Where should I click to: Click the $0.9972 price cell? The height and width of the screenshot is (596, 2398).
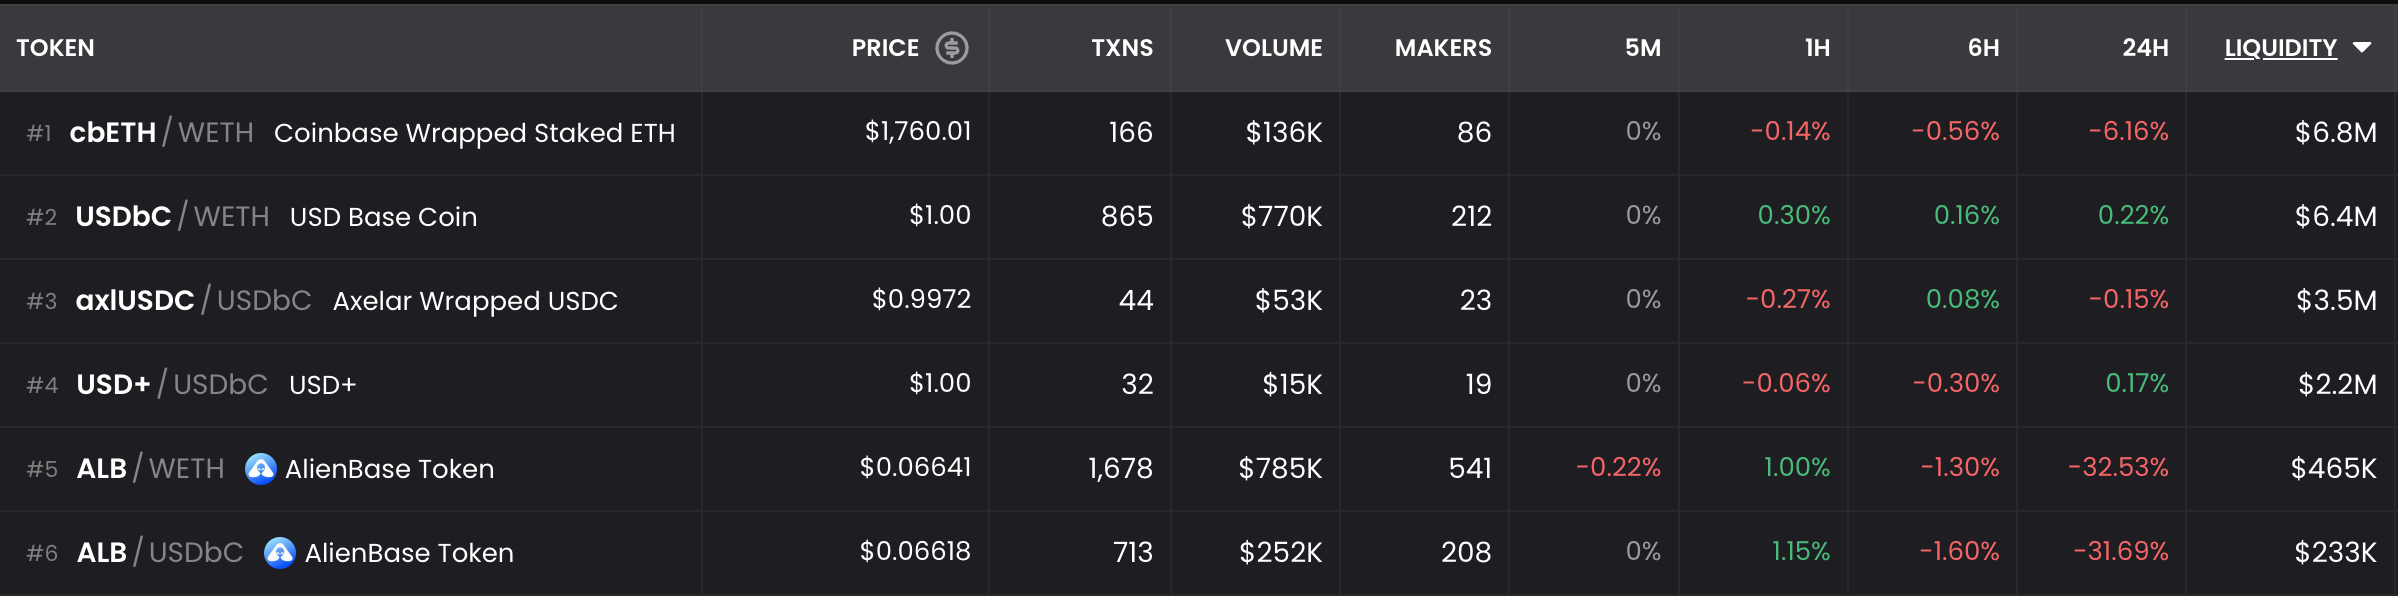[x=921, y=299]
